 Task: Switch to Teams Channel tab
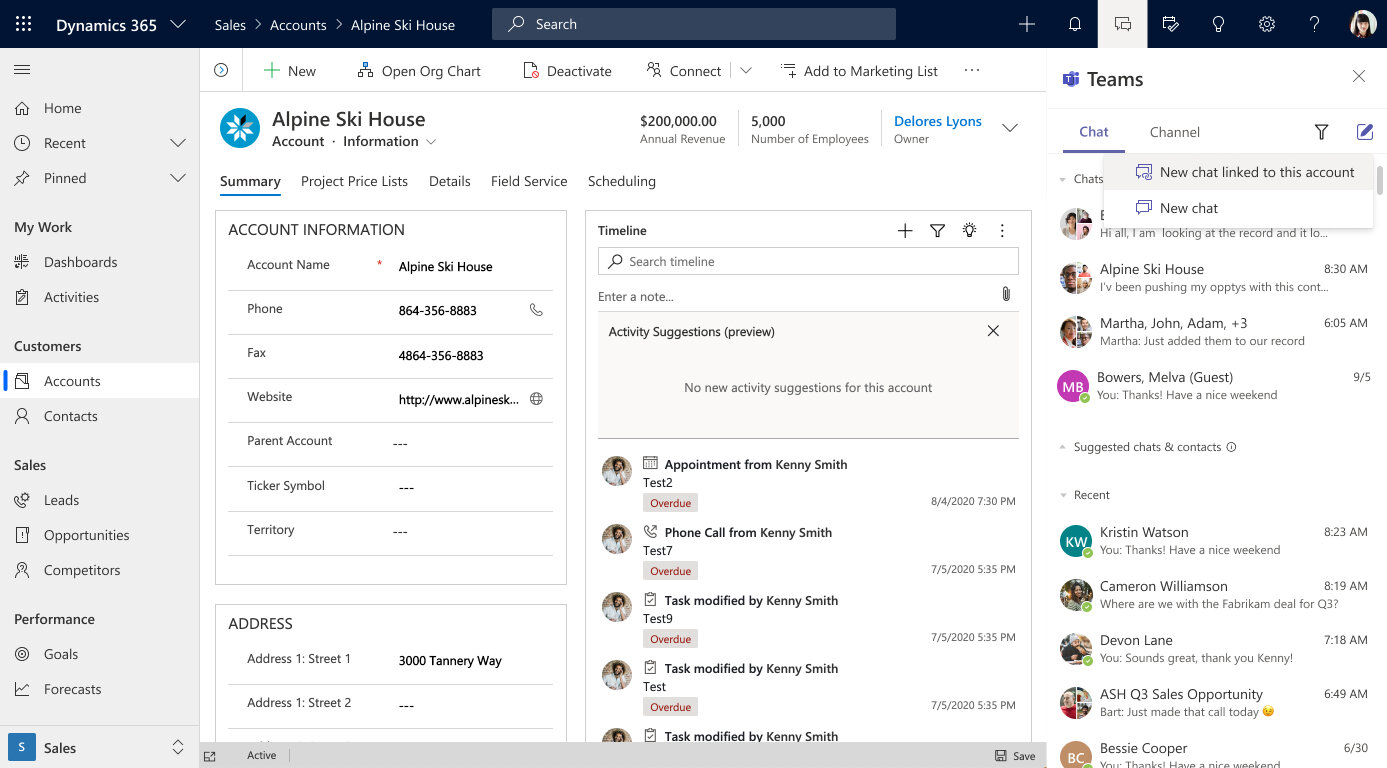(1175, 132)
